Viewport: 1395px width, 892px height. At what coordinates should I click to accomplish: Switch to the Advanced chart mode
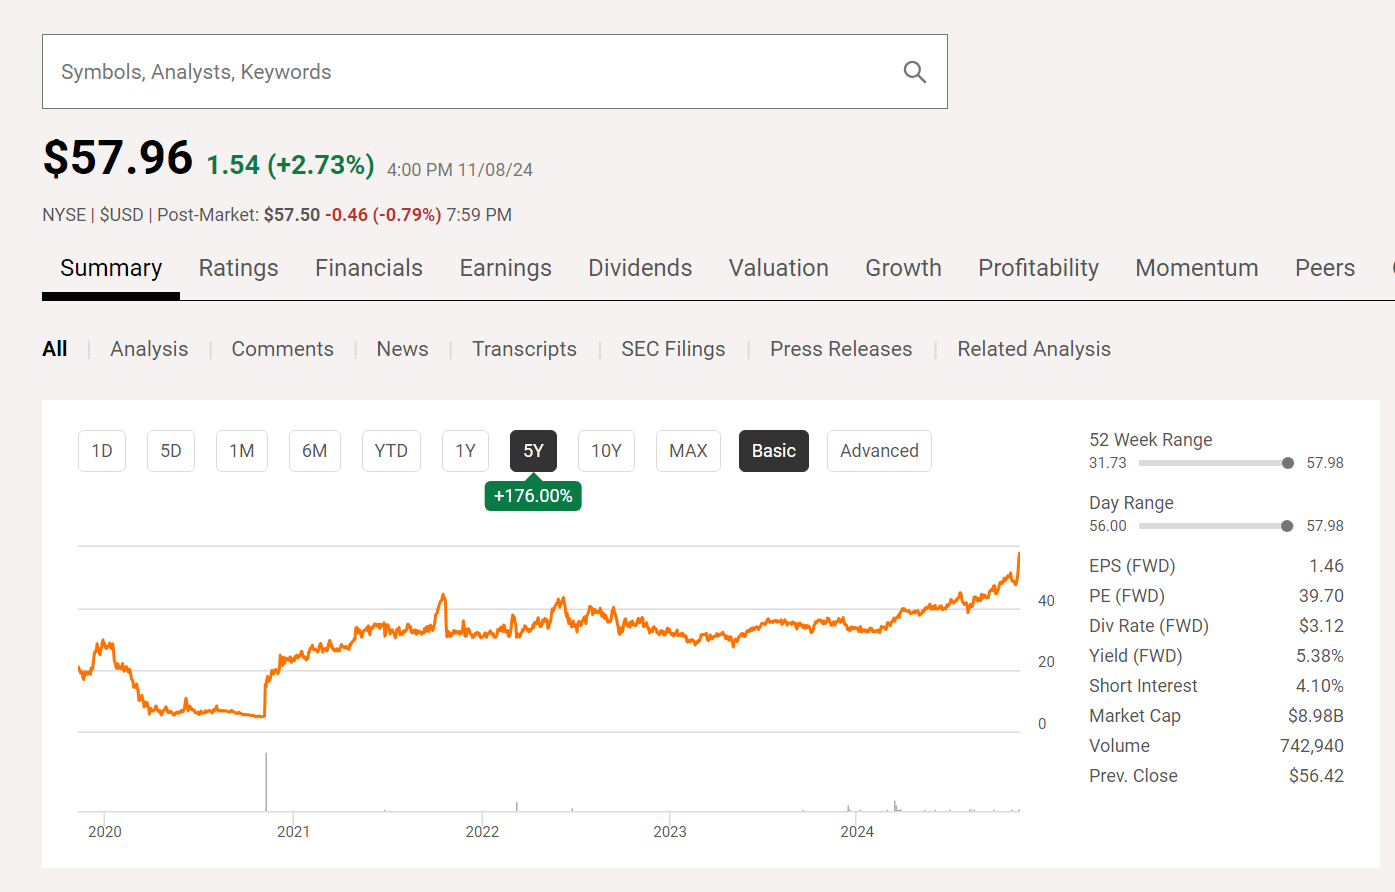(879, 451)
